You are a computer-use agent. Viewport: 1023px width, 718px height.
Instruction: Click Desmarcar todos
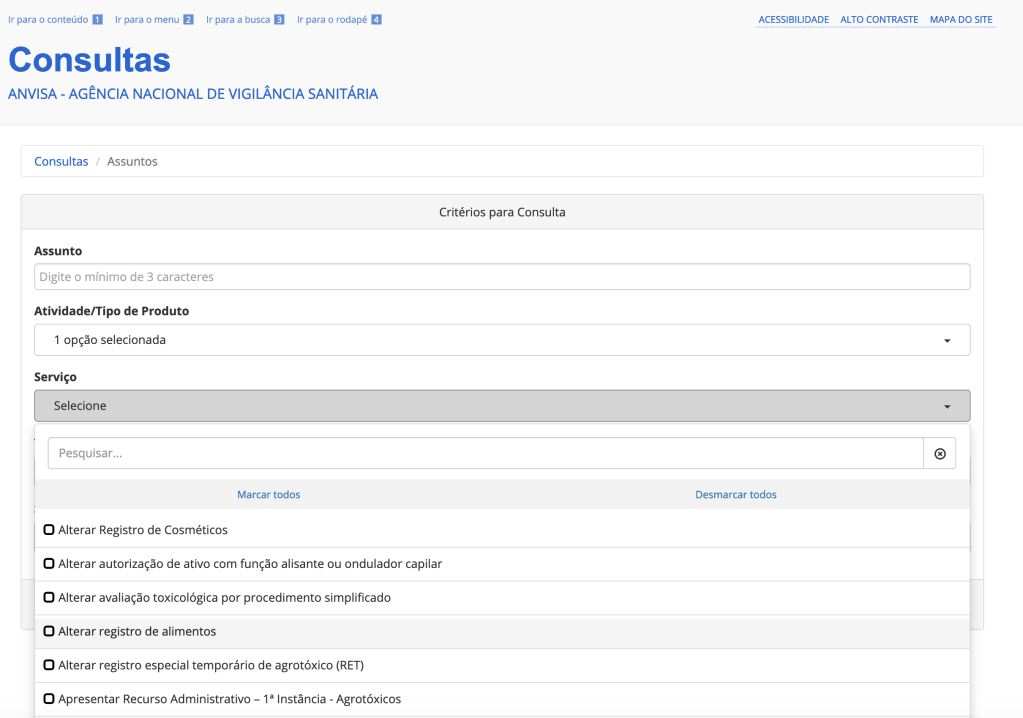pyautogui.click(x=735, y=495)
